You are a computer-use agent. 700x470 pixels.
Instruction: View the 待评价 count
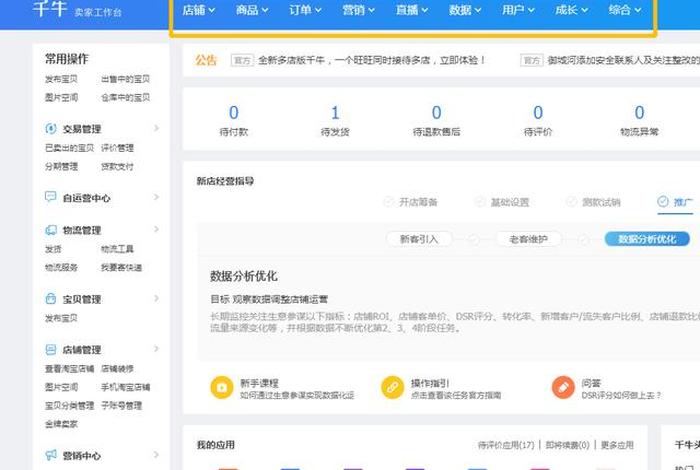tap(538, 112)
